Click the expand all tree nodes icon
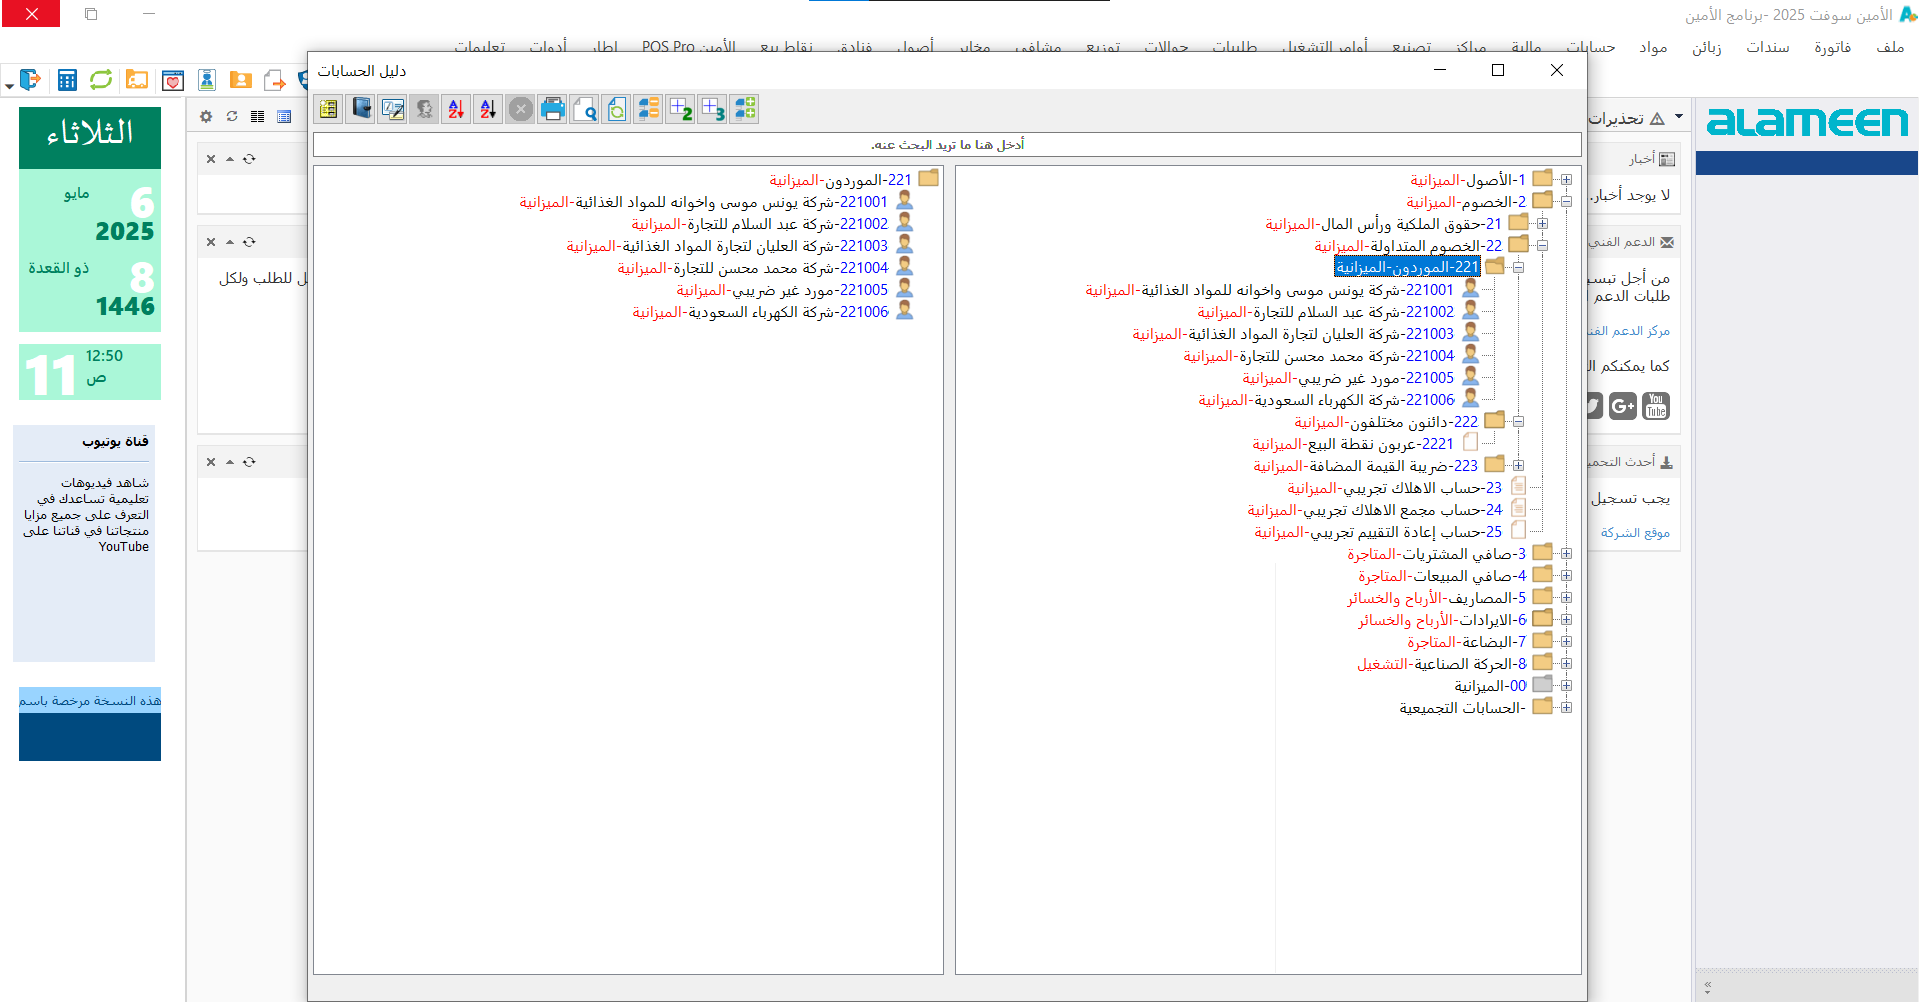This screenshot has height=1002, width=1920. (744, 109)
